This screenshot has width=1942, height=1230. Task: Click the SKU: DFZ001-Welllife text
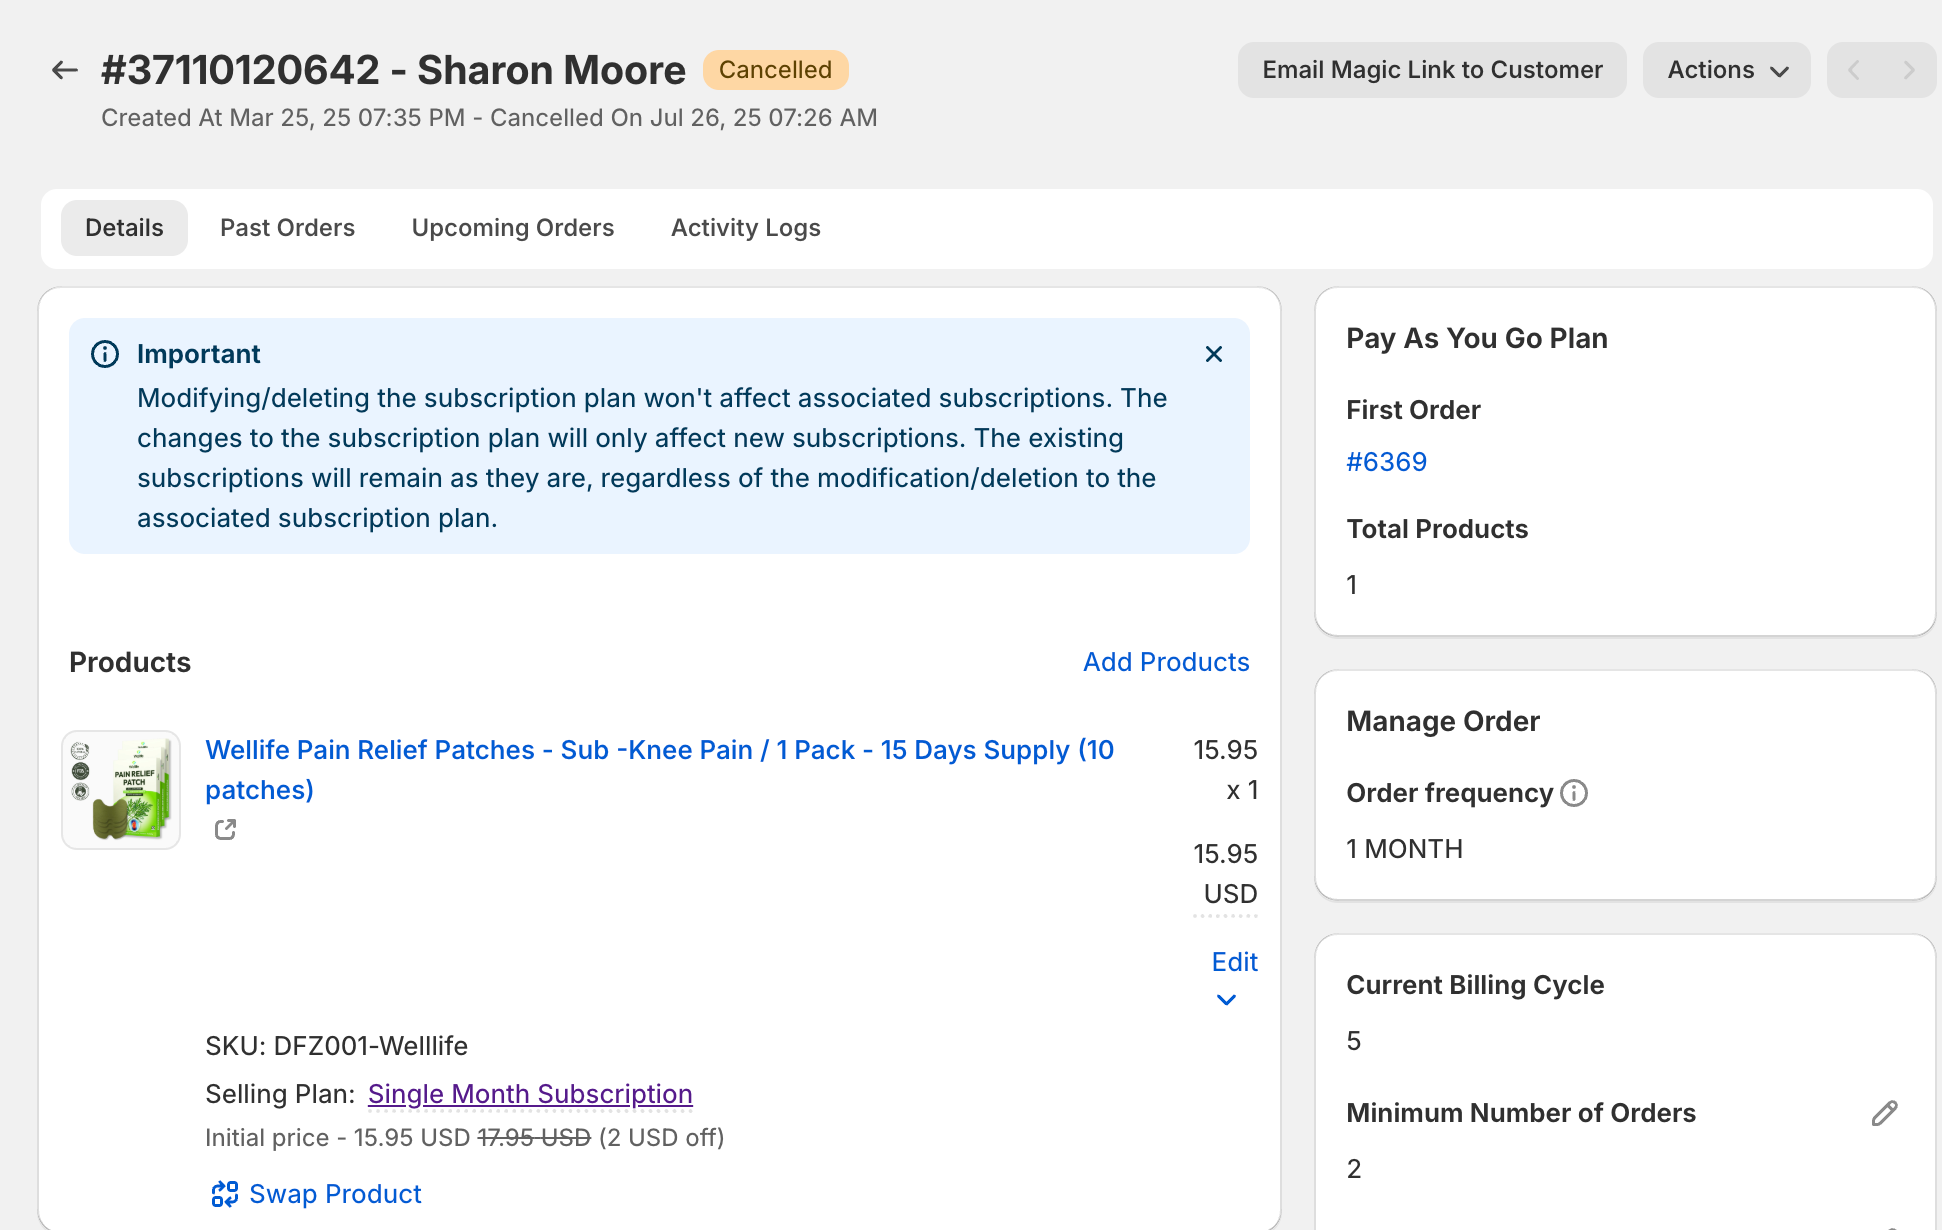point(337,1046)
